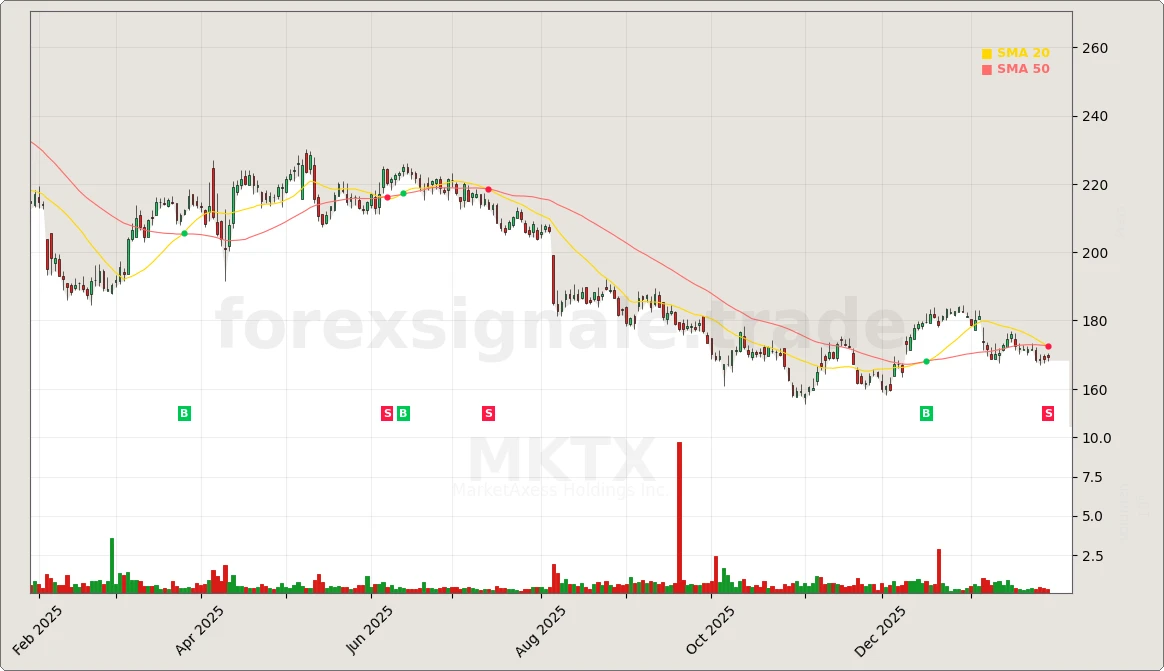Click the red endpoint dot on the SMA 50 line
Viewport: 1164px width, 671px height.
(1048, 345)
